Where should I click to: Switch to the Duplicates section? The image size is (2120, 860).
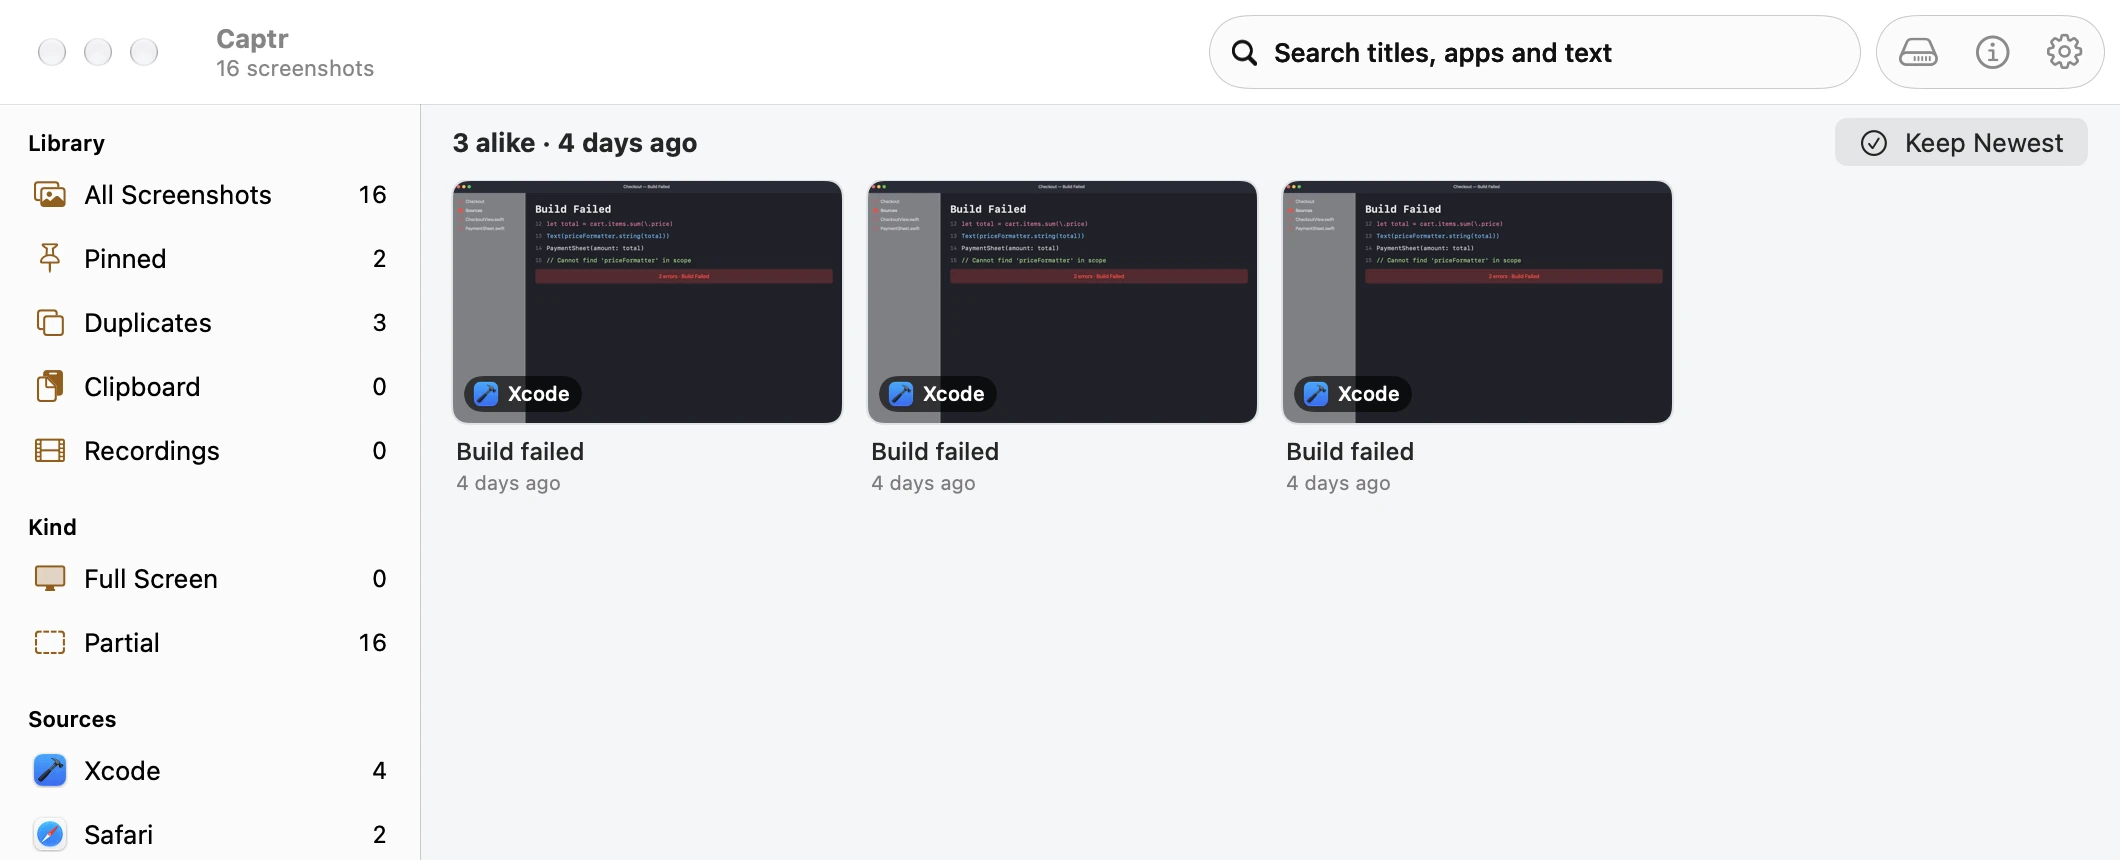tap(210, 322)
